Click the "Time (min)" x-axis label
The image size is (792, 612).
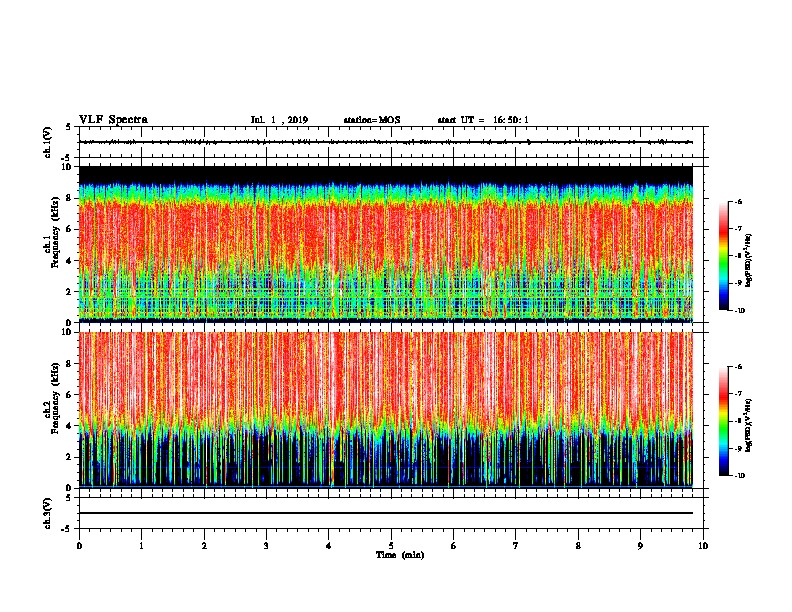pyautogui.click(x=400, y=555)
